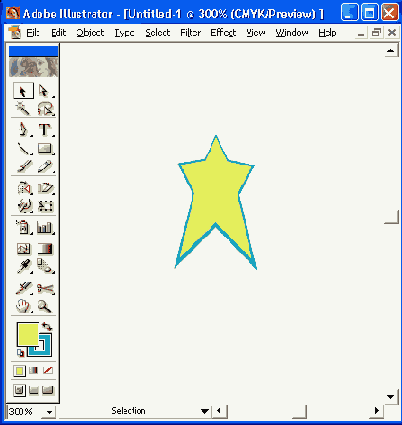The width and height of the screenshot is (402, 425).
Task: Set paint to None (red slash)
Action: click(x=48, y=370)
